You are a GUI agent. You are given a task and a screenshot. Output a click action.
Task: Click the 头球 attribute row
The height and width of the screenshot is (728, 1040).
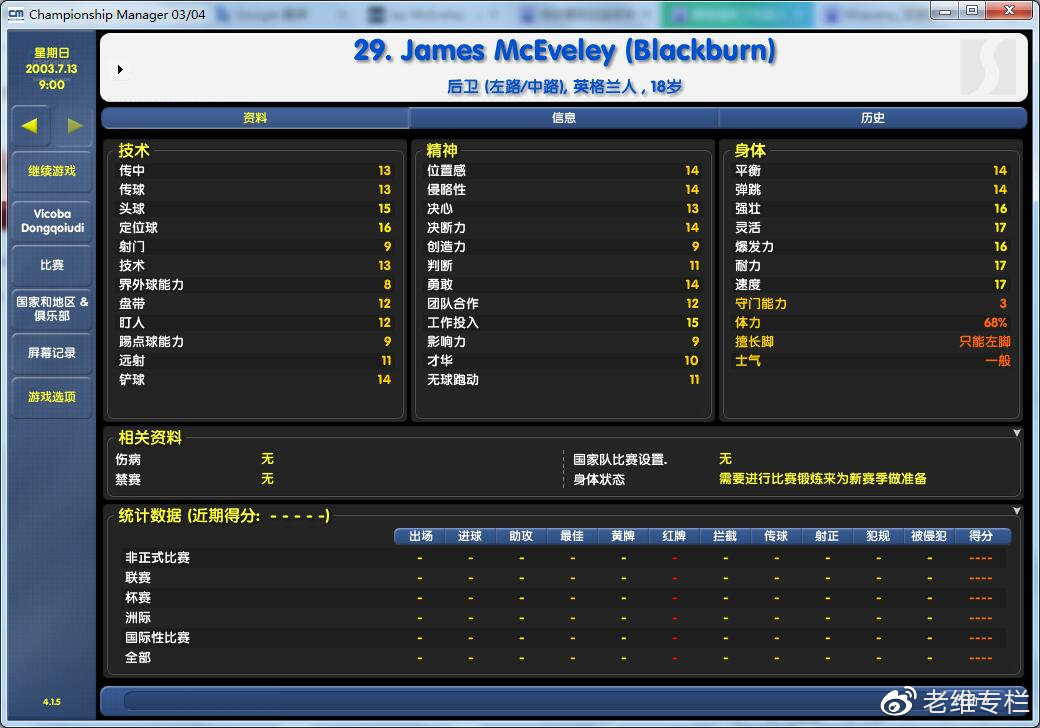tap(255, 208)
